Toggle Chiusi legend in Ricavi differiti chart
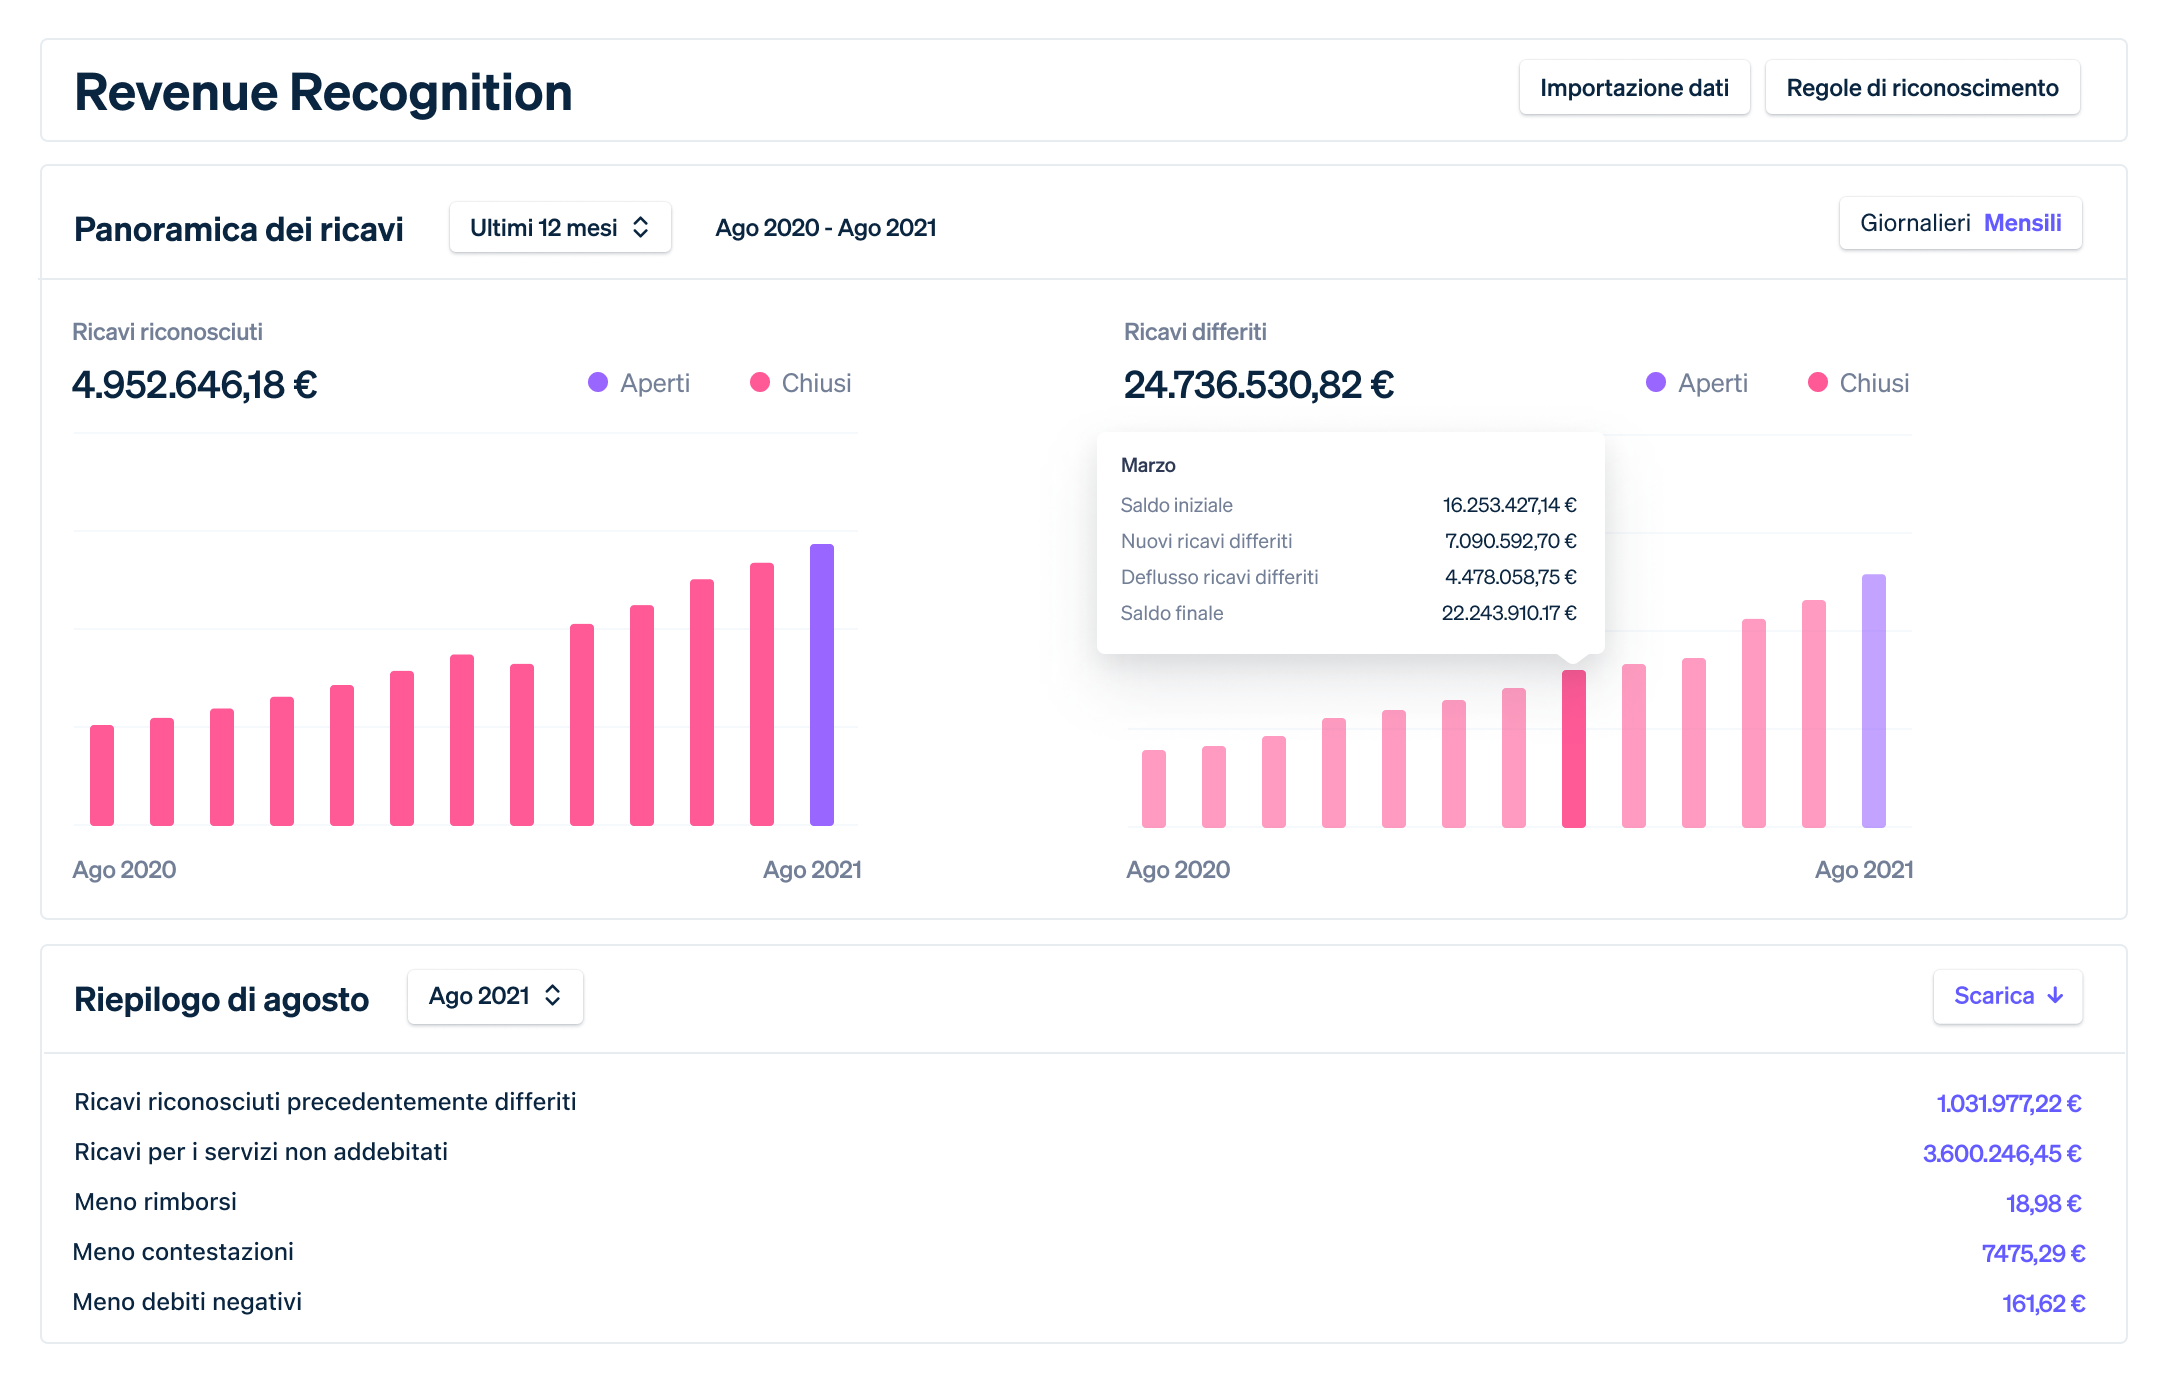 point(1859,383)
